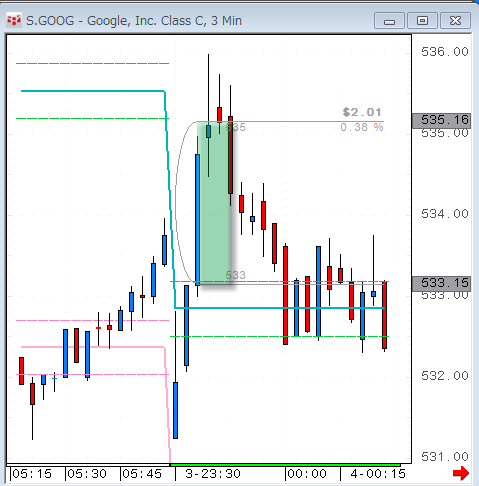479x486 pixels.
Task: Maximize the S.GOOG chart window
Action: point(422,21)
